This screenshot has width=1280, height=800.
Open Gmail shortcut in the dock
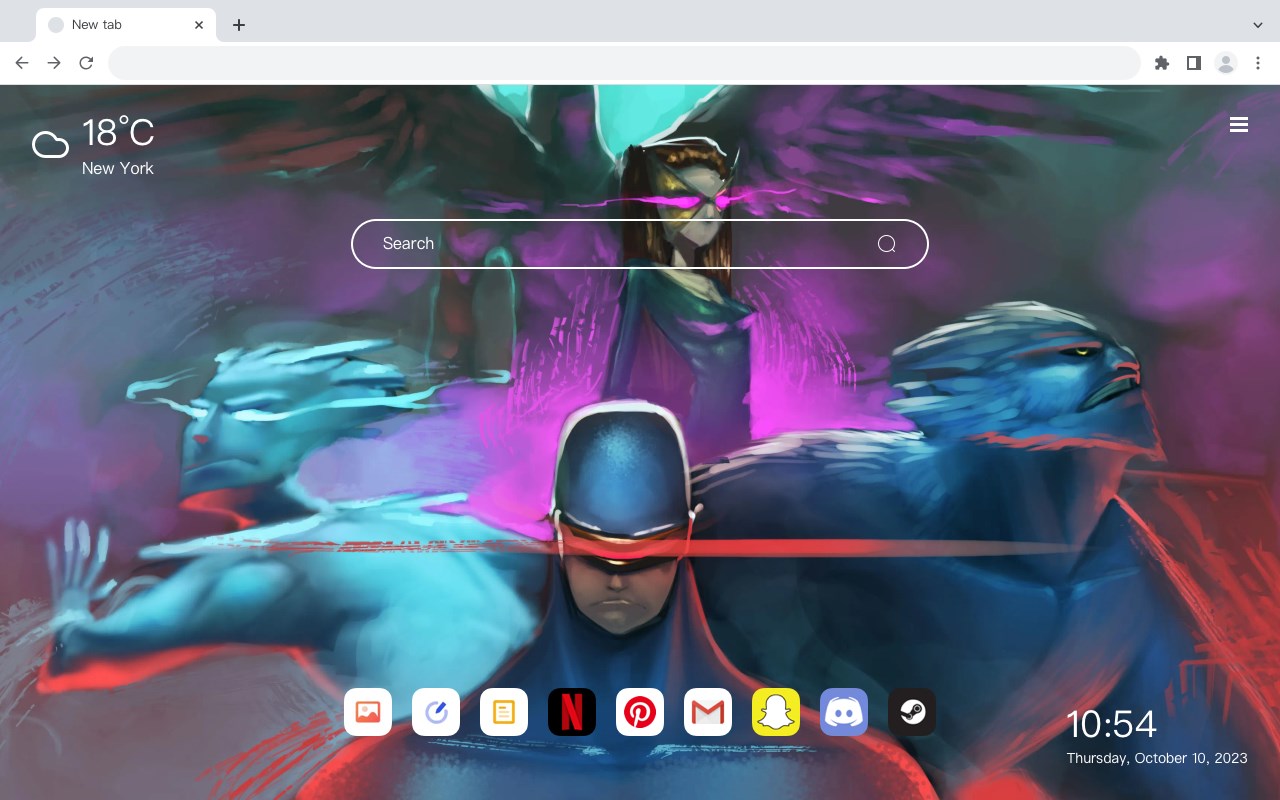coord(708,712)
